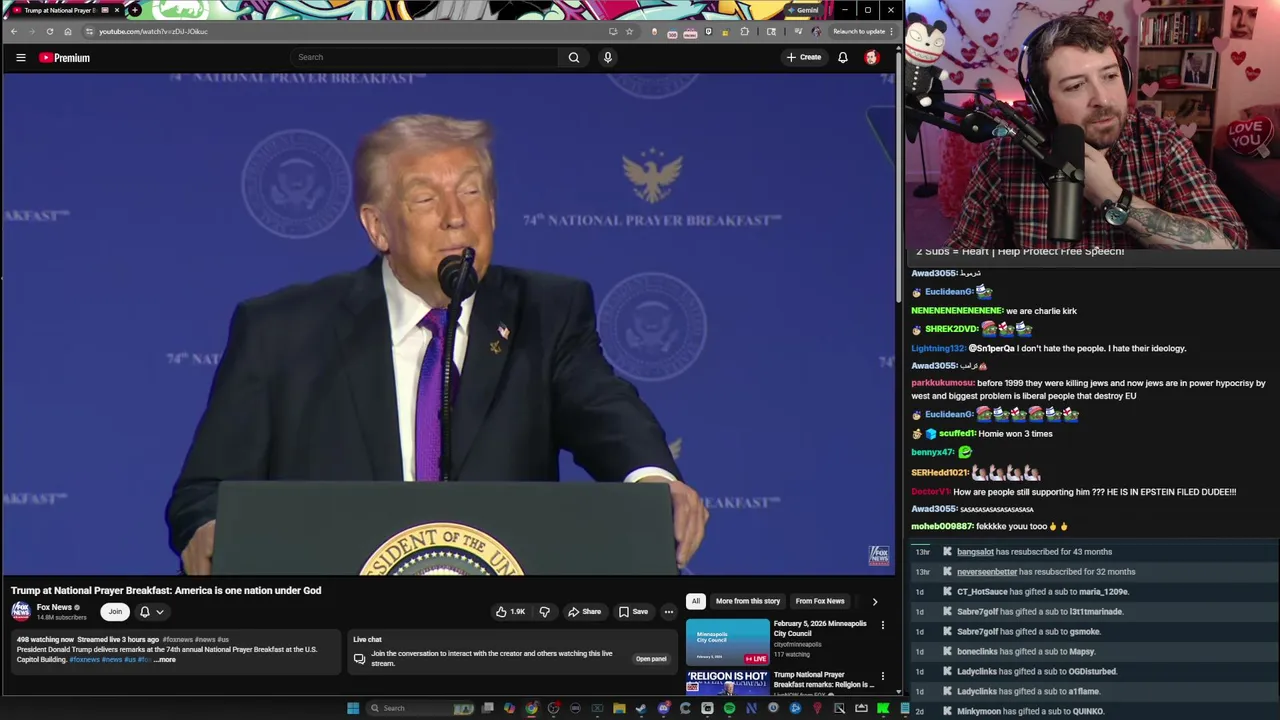
Task: Click Relaunch to update button
Action: (858, 31)
